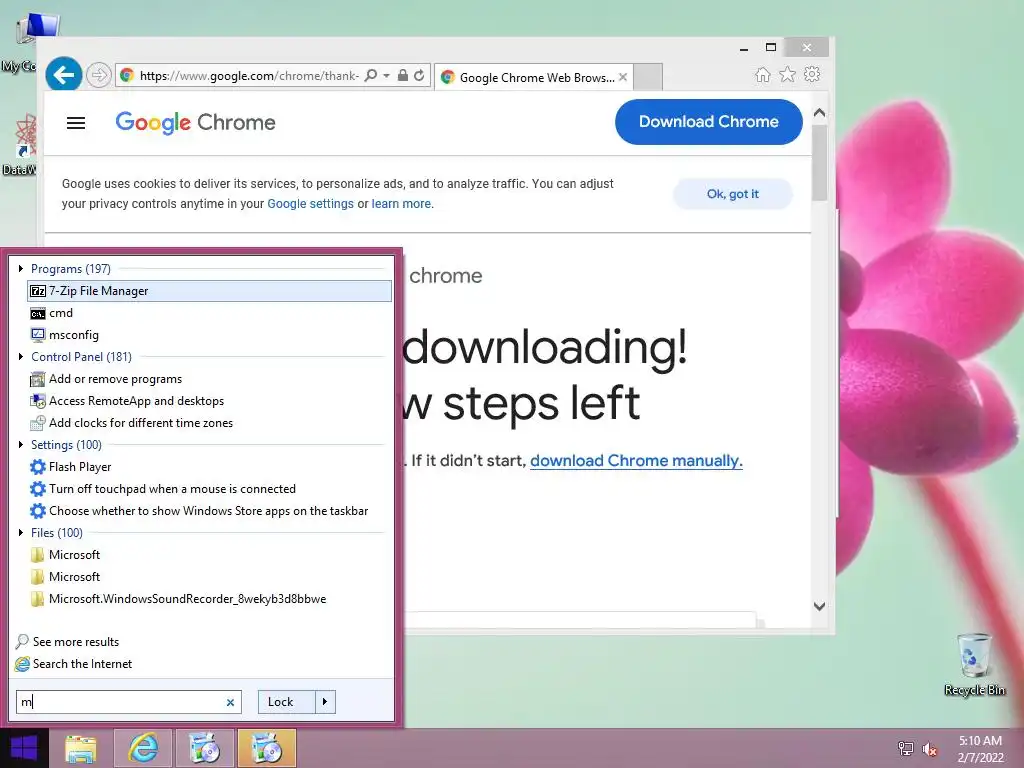Image resolution: width=1024 pixels, height=768 pixels.
Task: Click the page scrollbar up arrow
Action: point(820,113)
